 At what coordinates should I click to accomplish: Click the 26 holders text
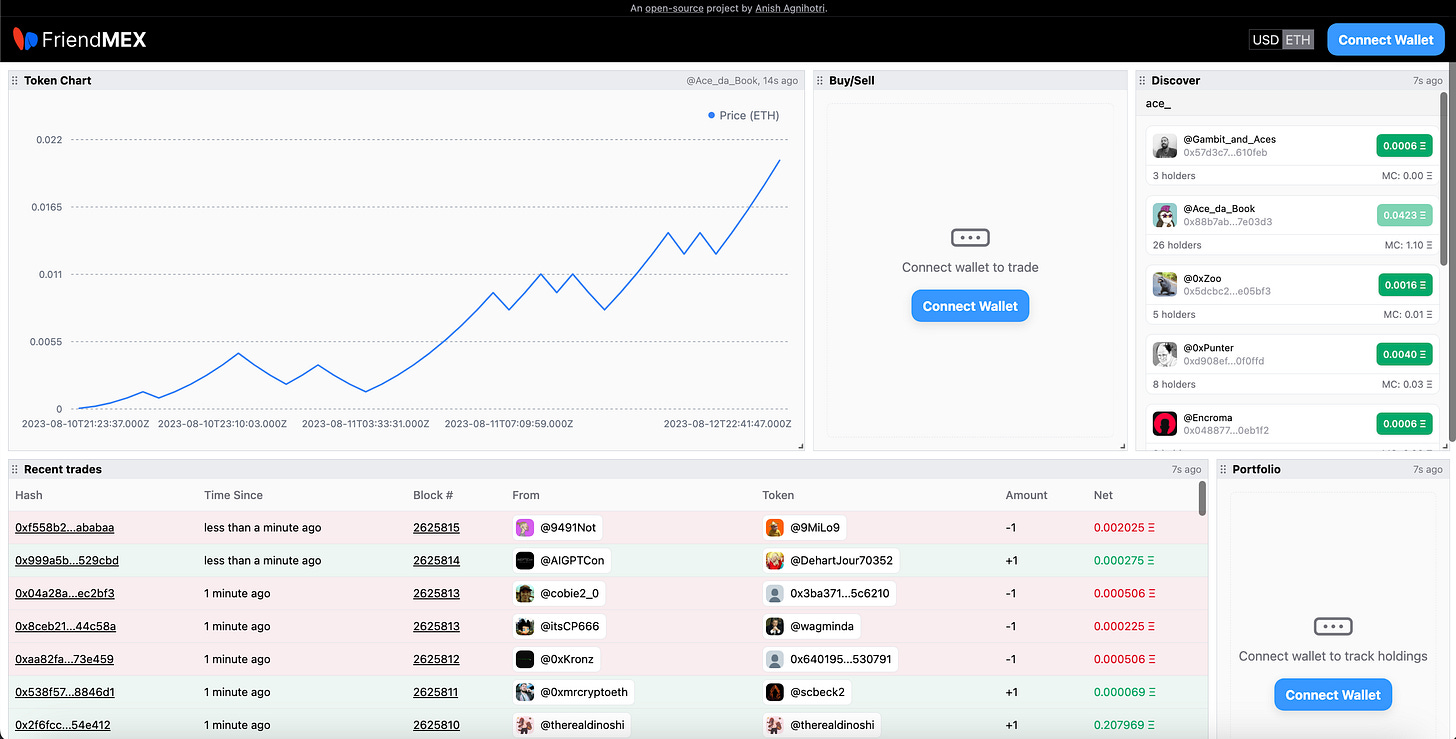pos(1177,245)
